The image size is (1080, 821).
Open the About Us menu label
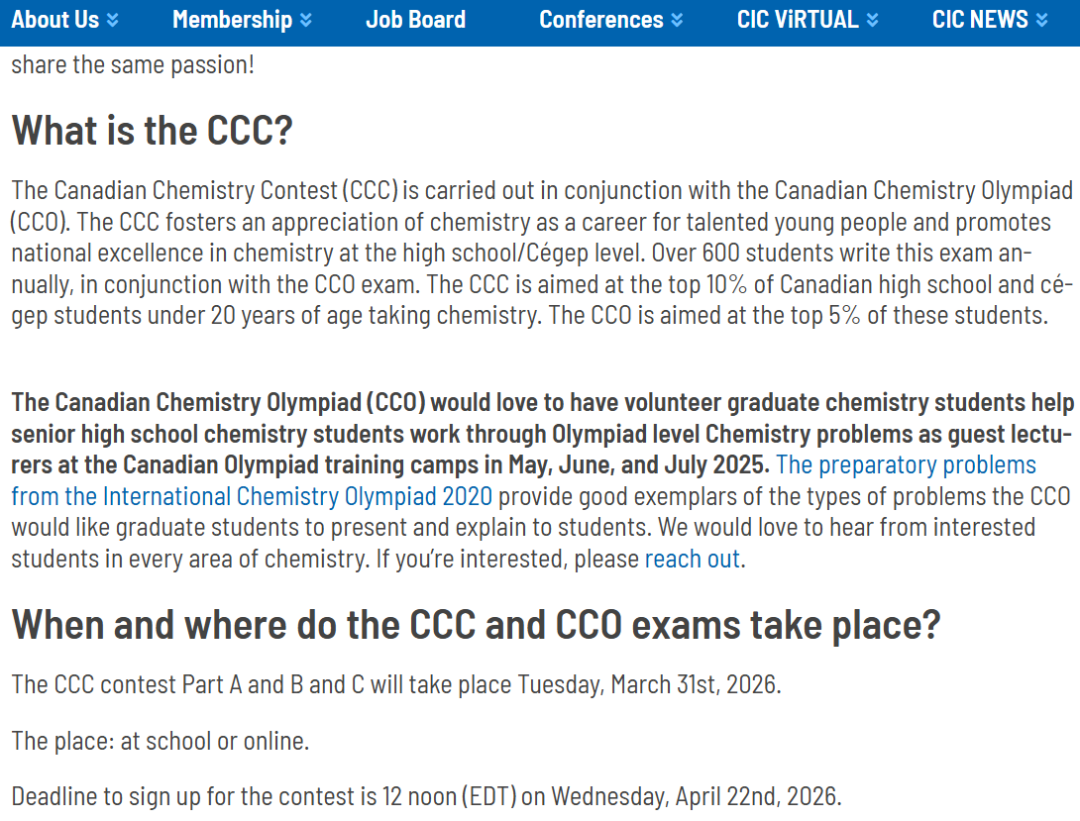click(55, 20)
